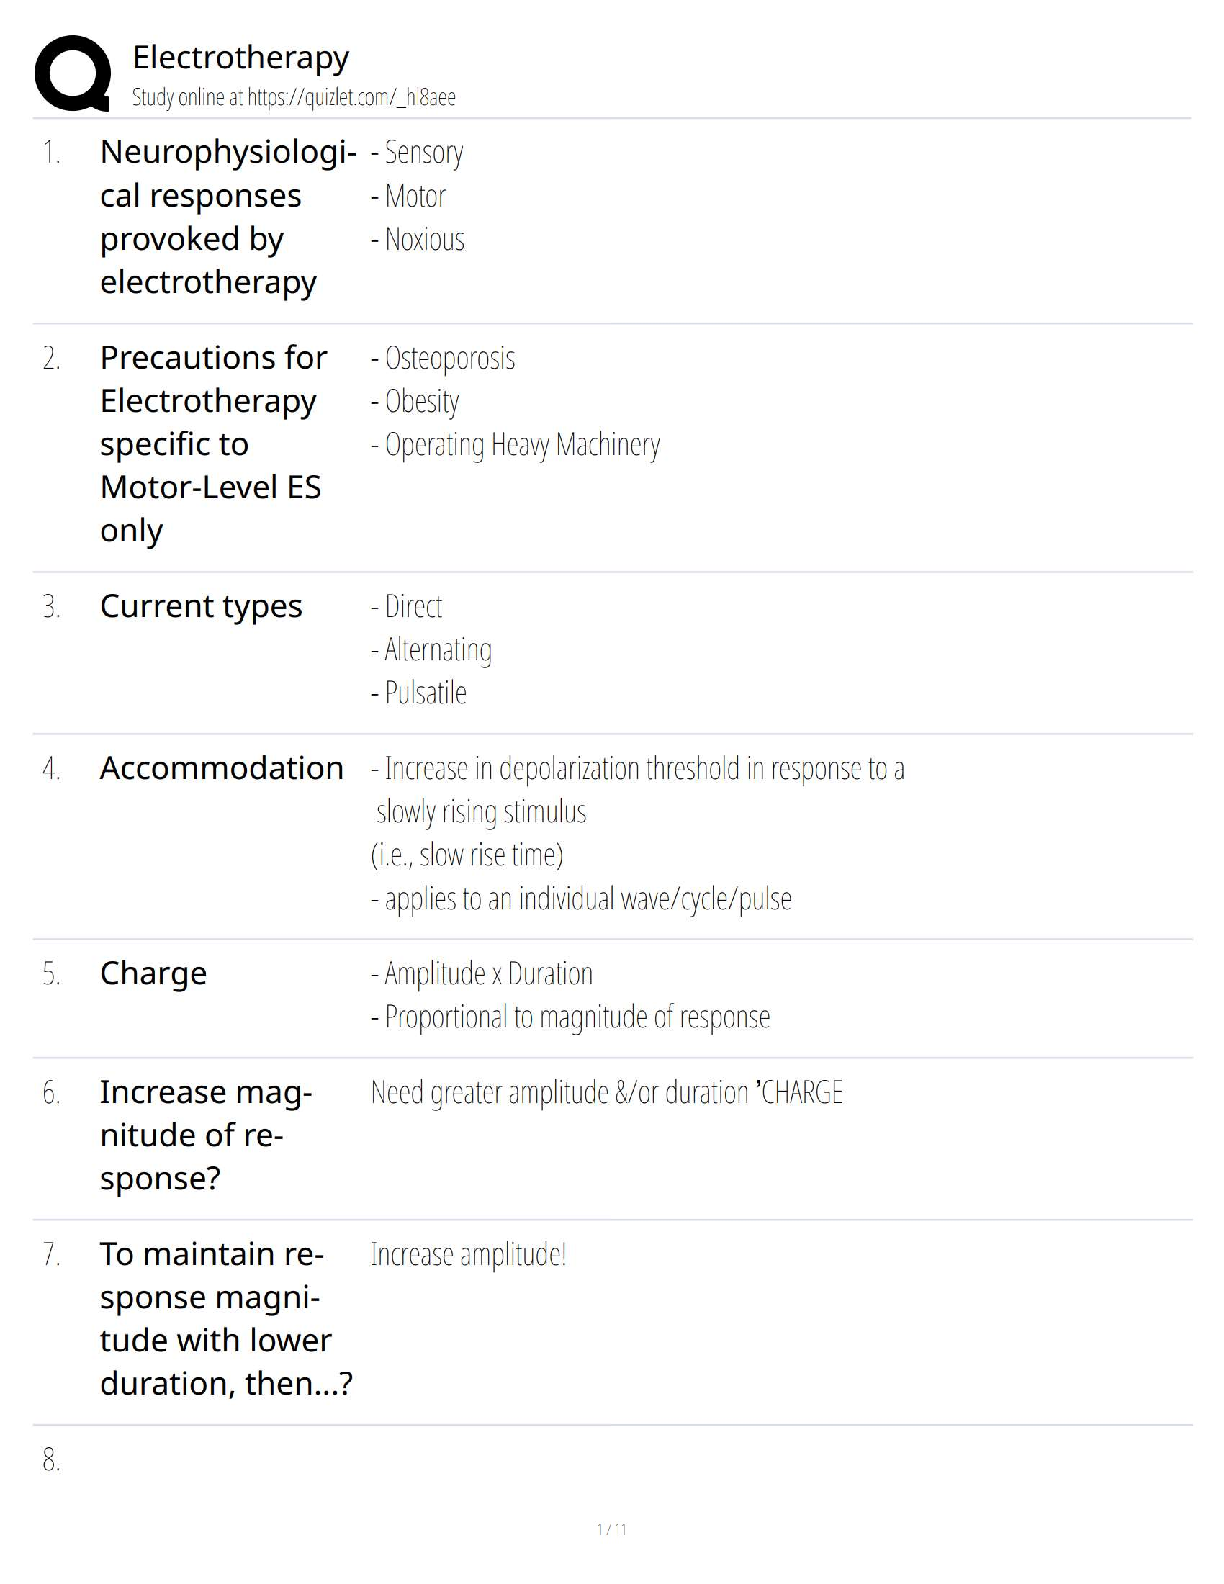Click the page number indicator at bottom
The image size is (1224, 1584).
pyautogui.click(x=612, y=1529)
